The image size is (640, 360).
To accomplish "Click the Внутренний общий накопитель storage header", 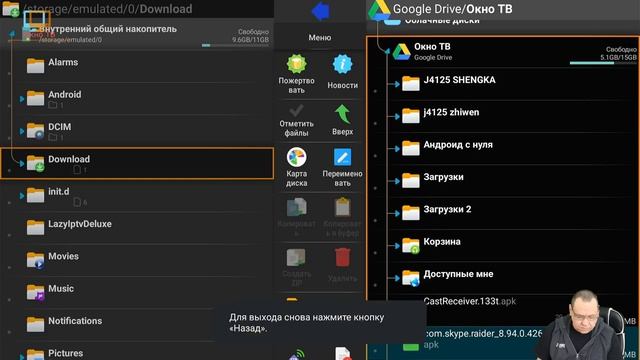I will point(137,34).
